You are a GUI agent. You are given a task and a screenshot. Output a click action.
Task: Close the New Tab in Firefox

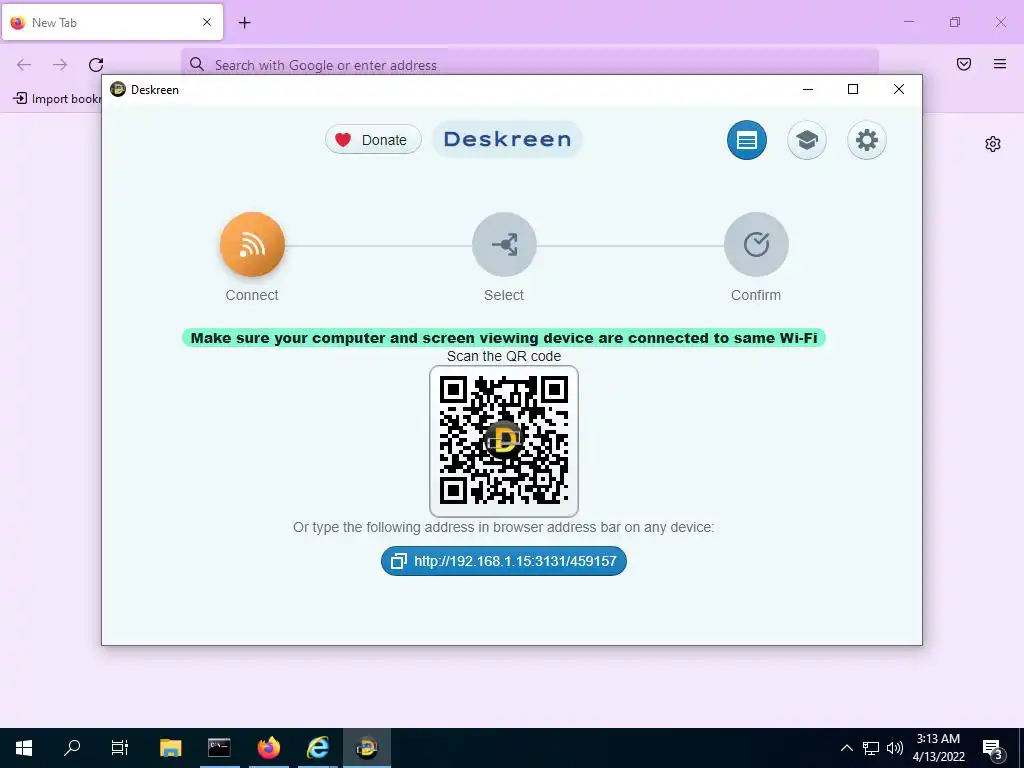207,22
